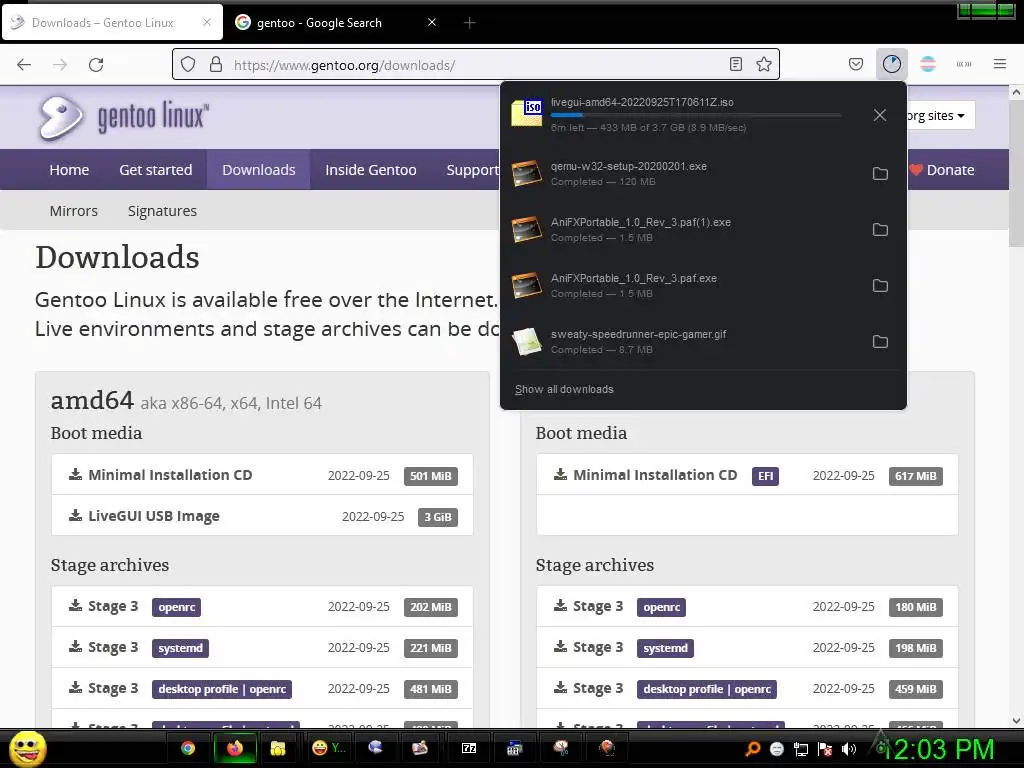
Task: Cancel the livegui-amd64 ISO download
Action: 880,116
